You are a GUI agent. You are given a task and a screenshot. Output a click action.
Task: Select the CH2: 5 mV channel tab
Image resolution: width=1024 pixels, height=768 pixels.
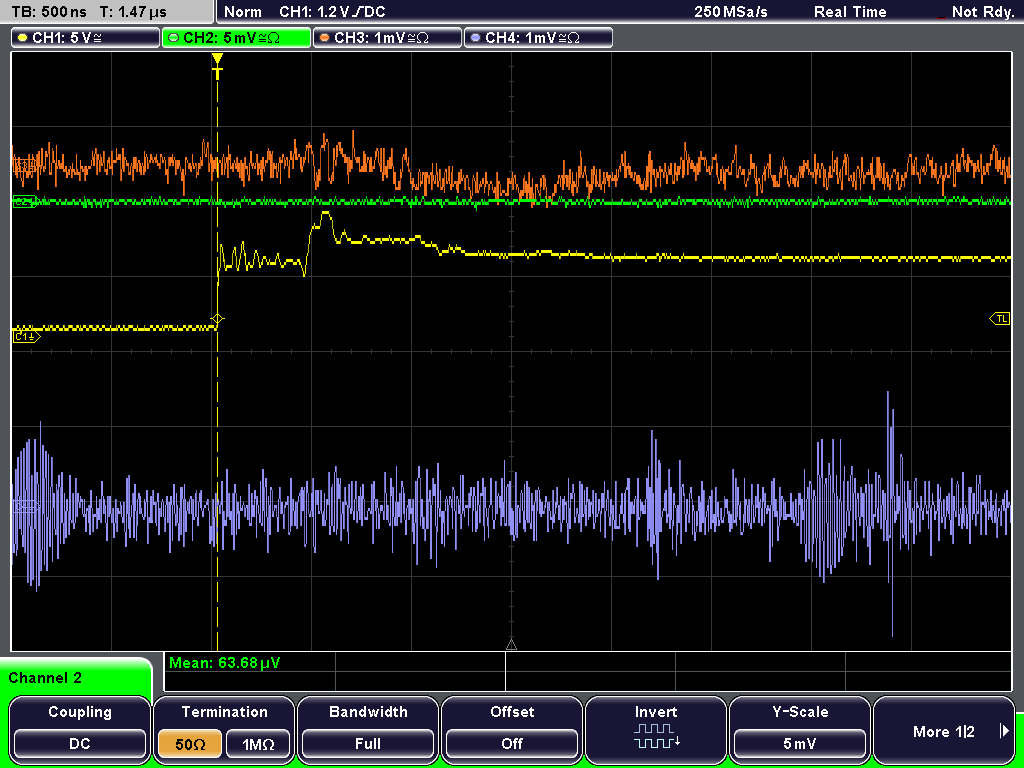(x=236, y=38)
